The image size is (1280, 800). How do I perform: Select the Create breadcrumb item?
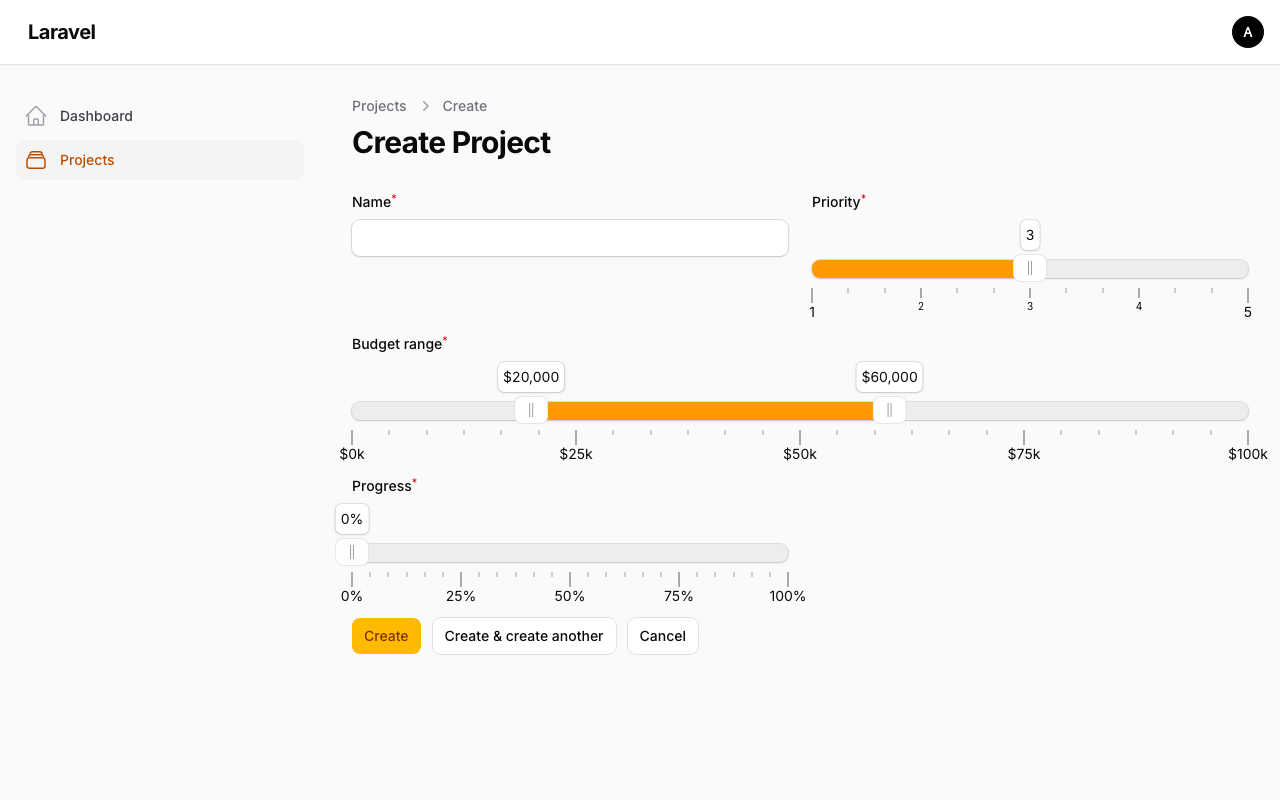(x=464, y=106)
